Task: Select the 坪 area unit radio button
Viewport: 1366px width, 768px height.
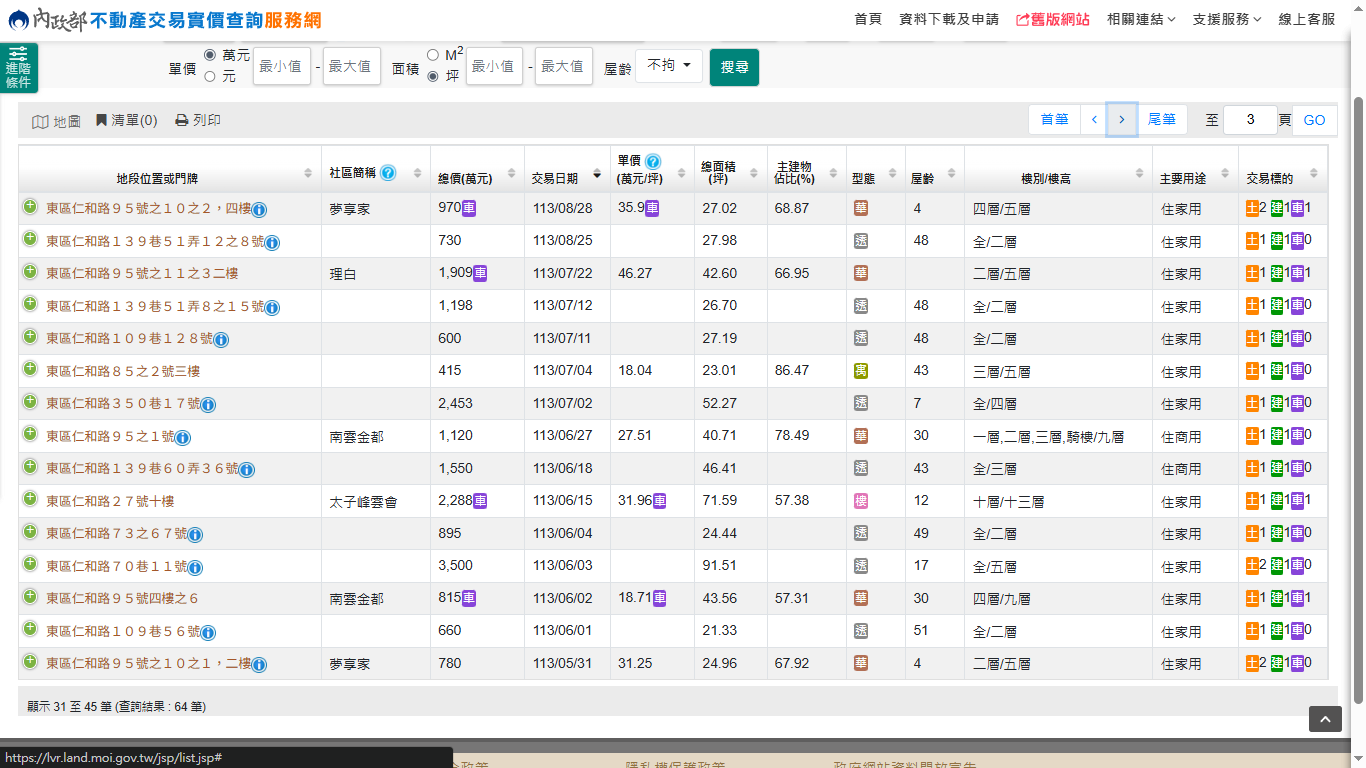Action: pos(433,76)
